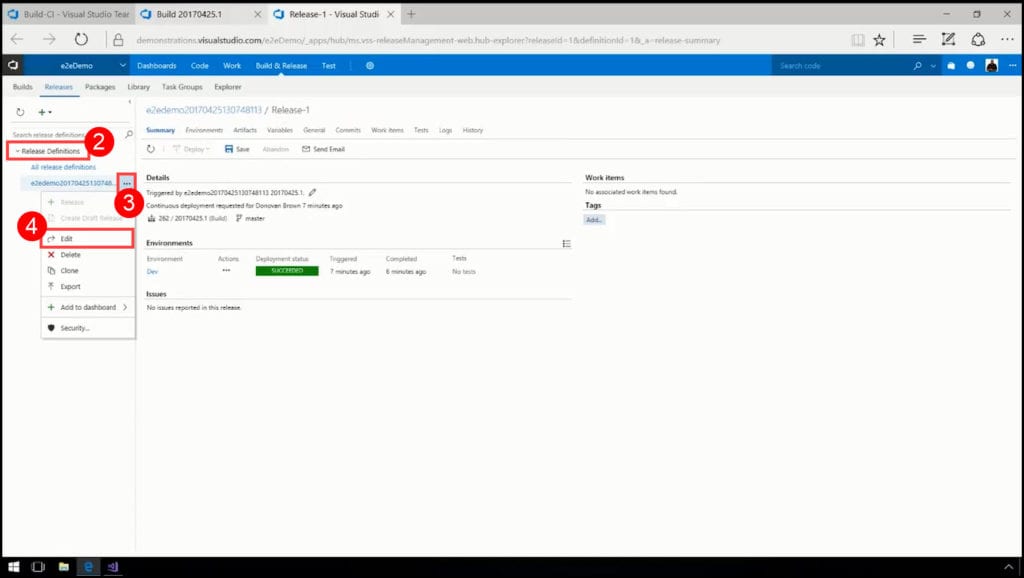Open actions ellipsis for Dev environment
Viewport: 1024px width, 578px height.
(x=226, y=270)
